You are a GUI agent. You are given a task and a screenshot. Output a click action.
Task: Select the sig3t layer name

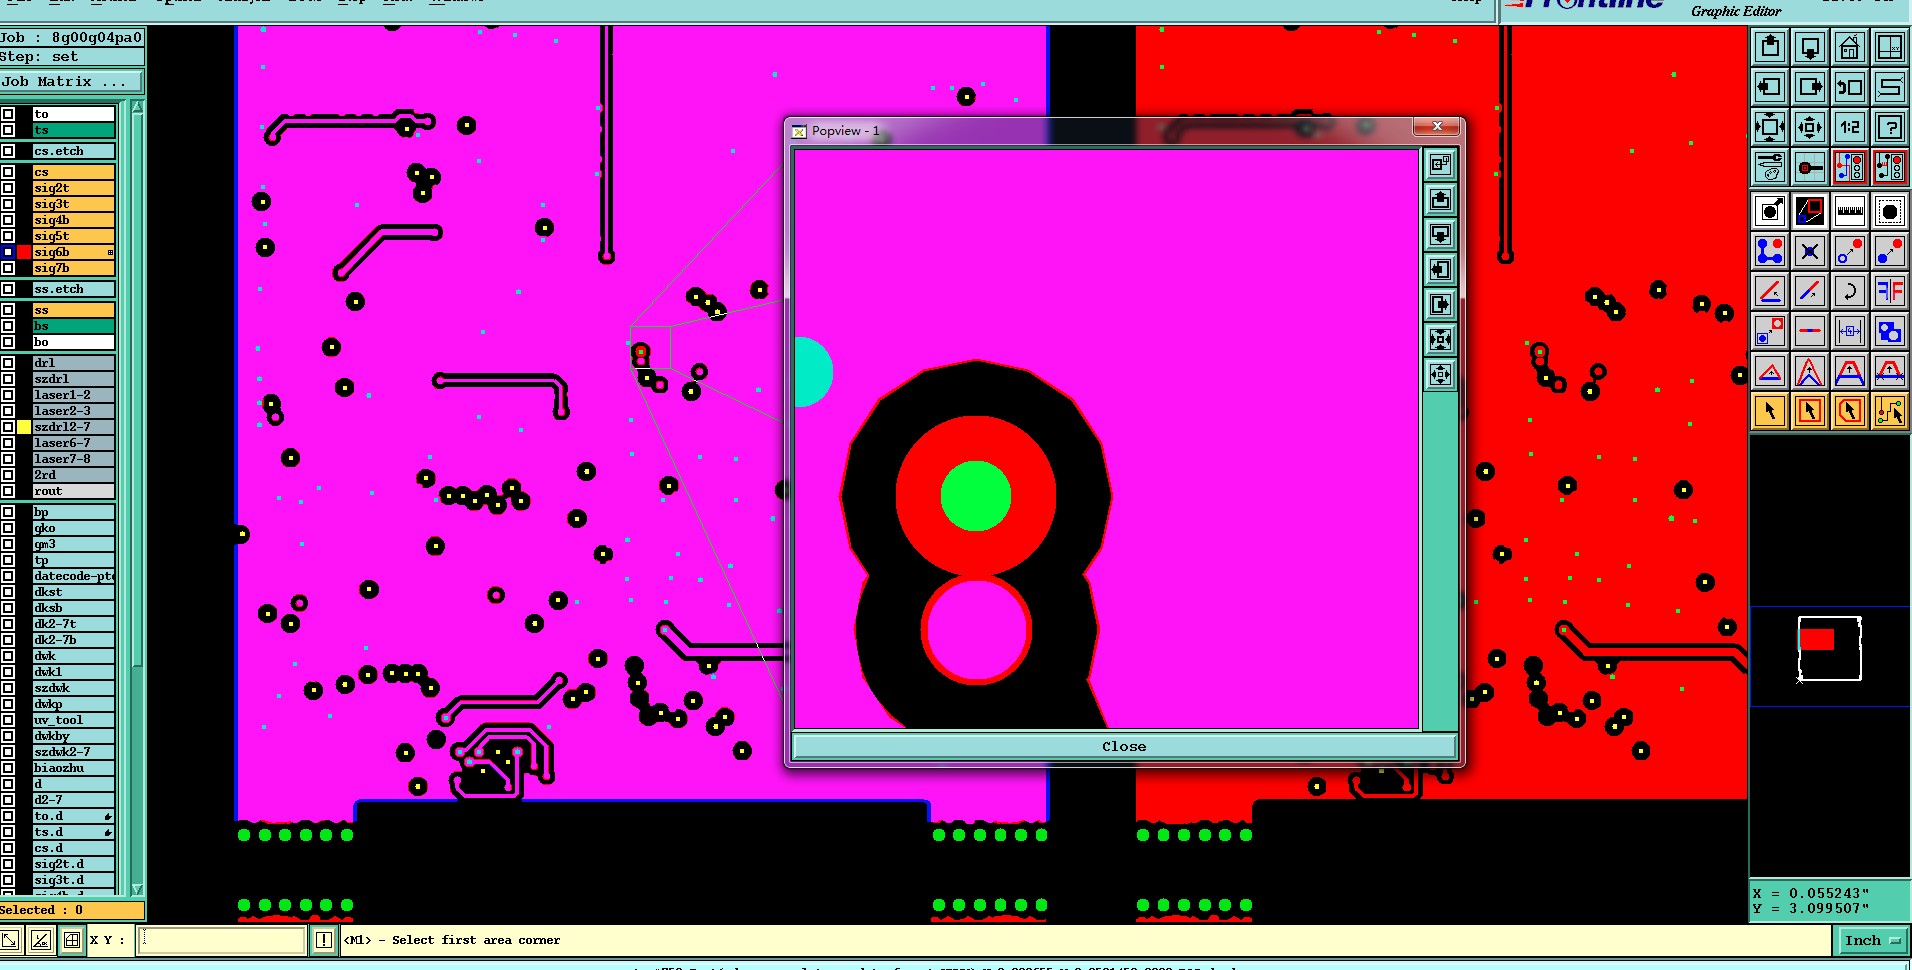click(74, 204)
